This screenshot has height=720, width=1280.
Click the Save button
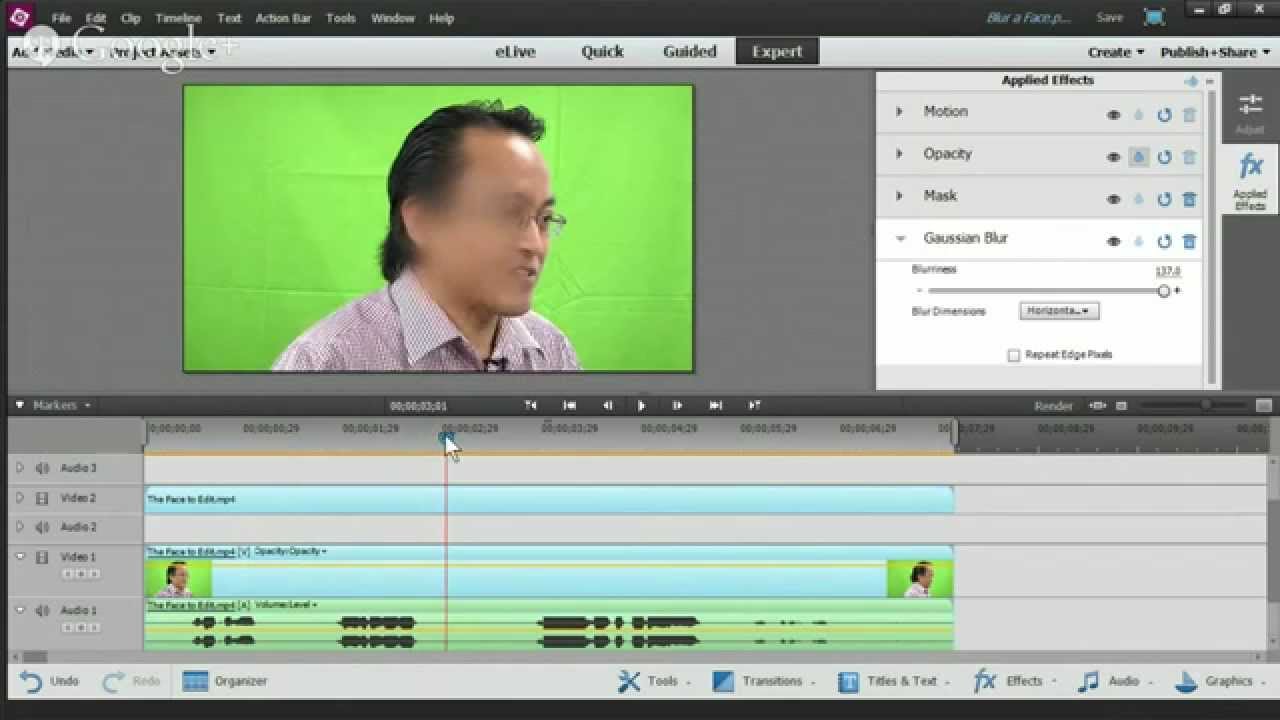[1109, 18]
